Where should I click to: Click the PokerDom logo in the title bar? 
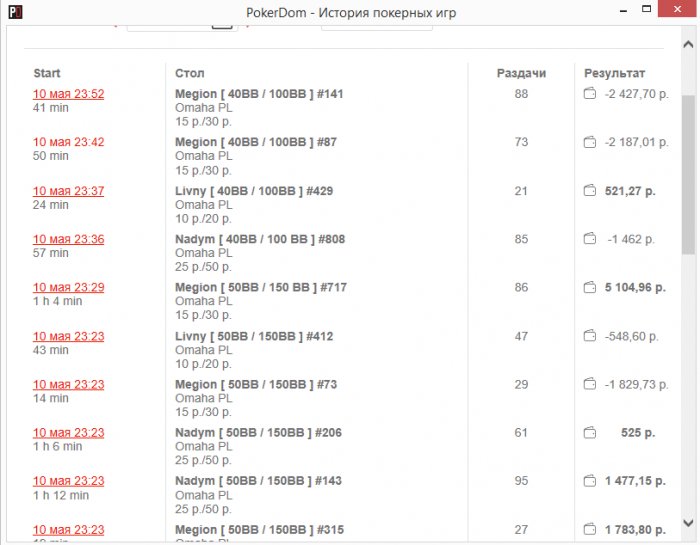(16, 12)
